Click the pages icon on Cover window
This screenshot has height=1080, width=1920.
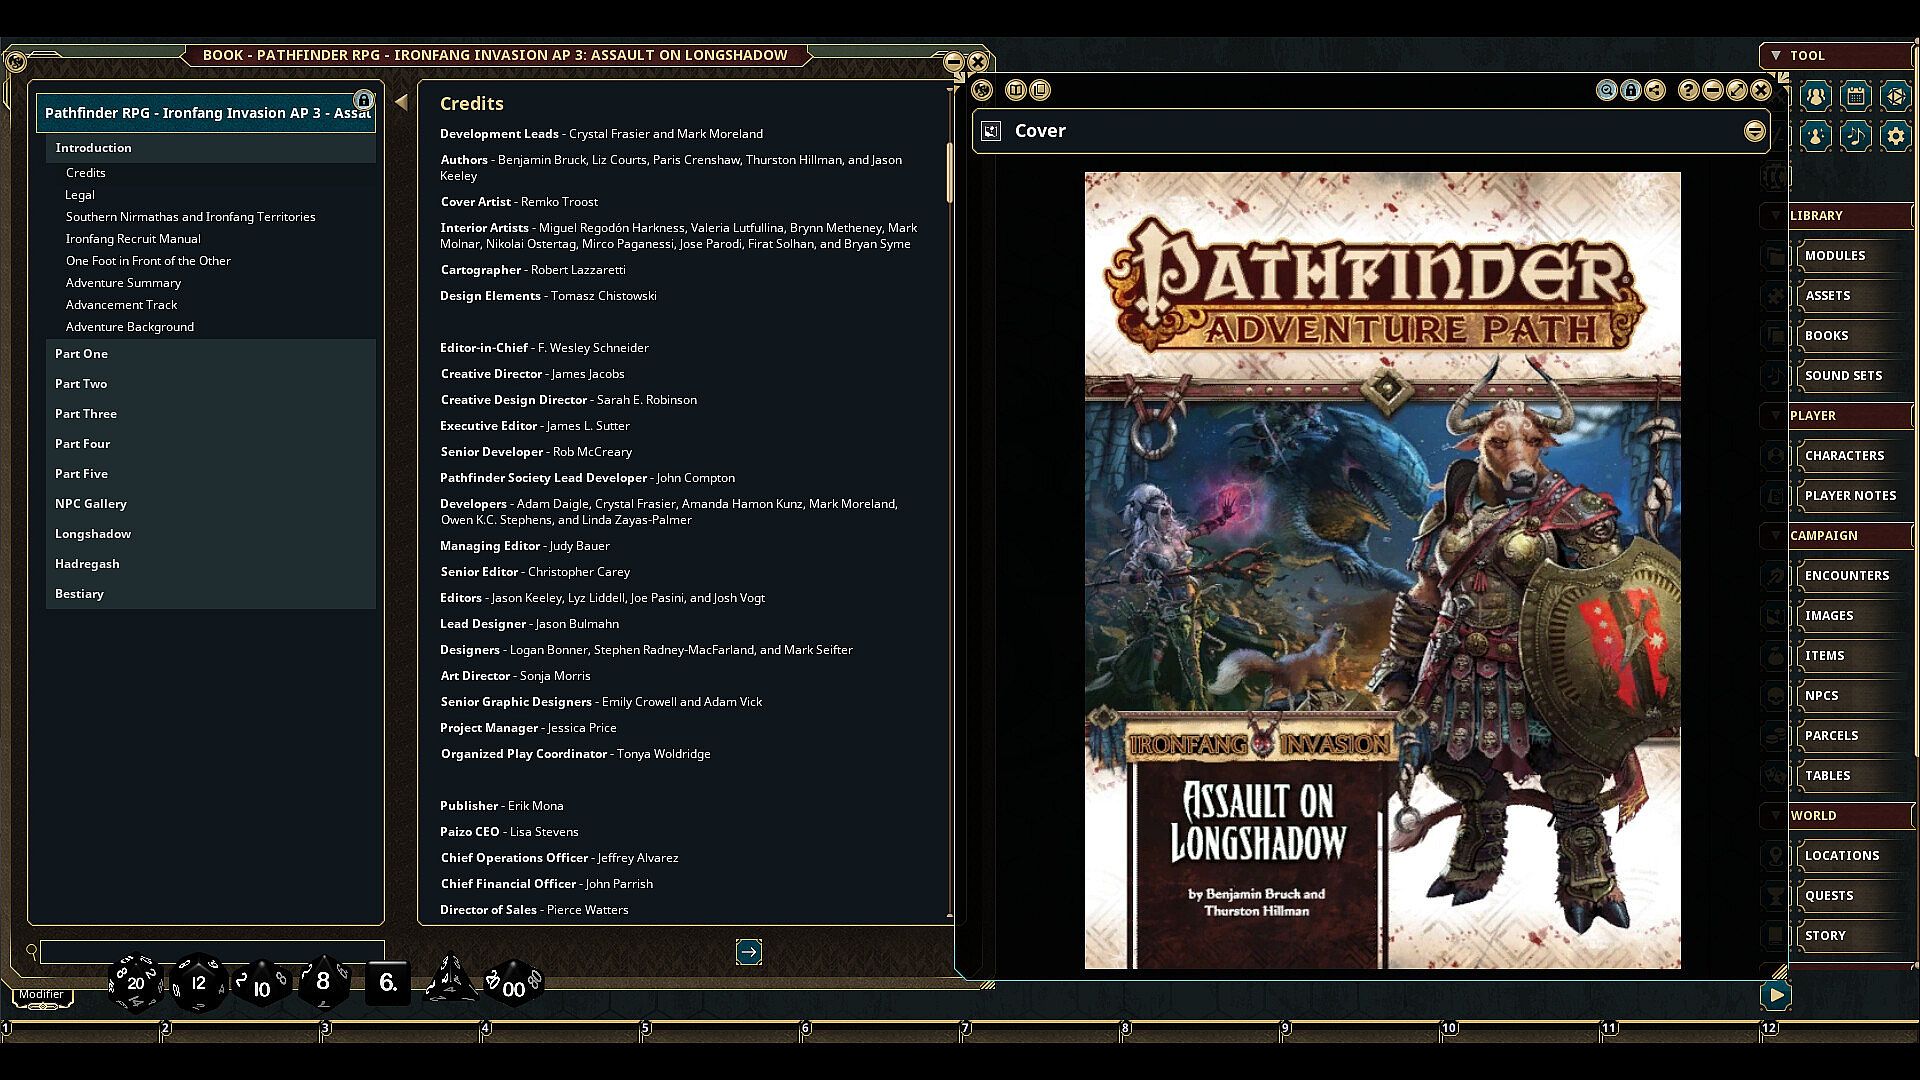[x=1040, y=91]
